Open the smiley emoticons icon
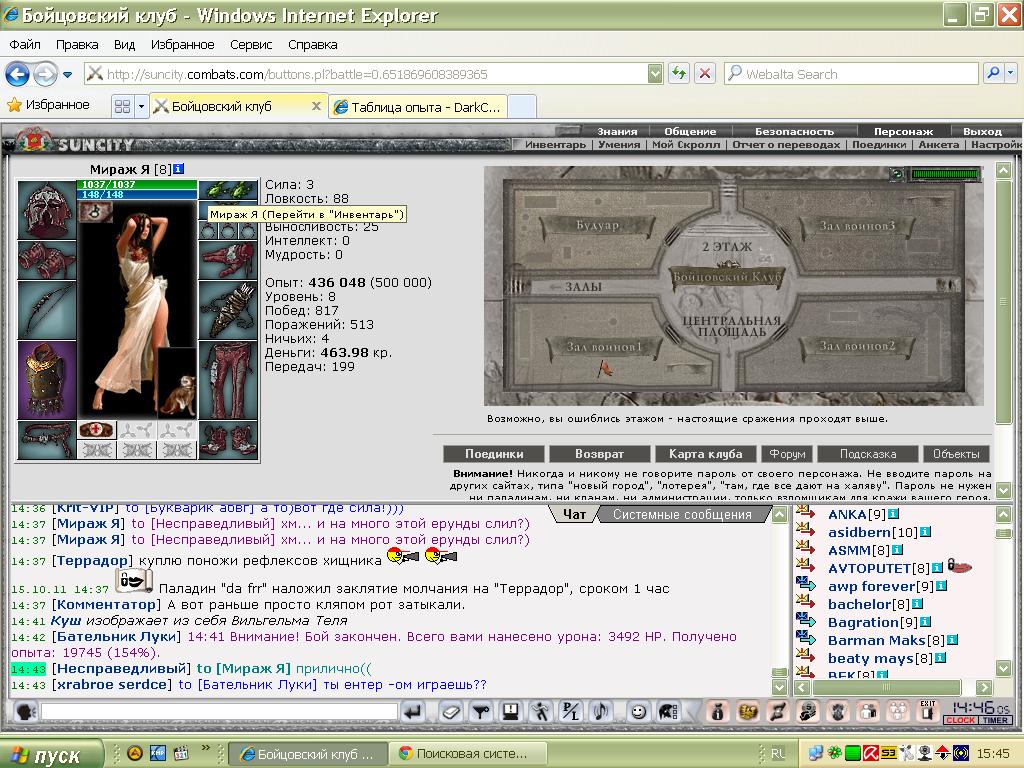This screenshot has height=768, width=1024. 637,711
